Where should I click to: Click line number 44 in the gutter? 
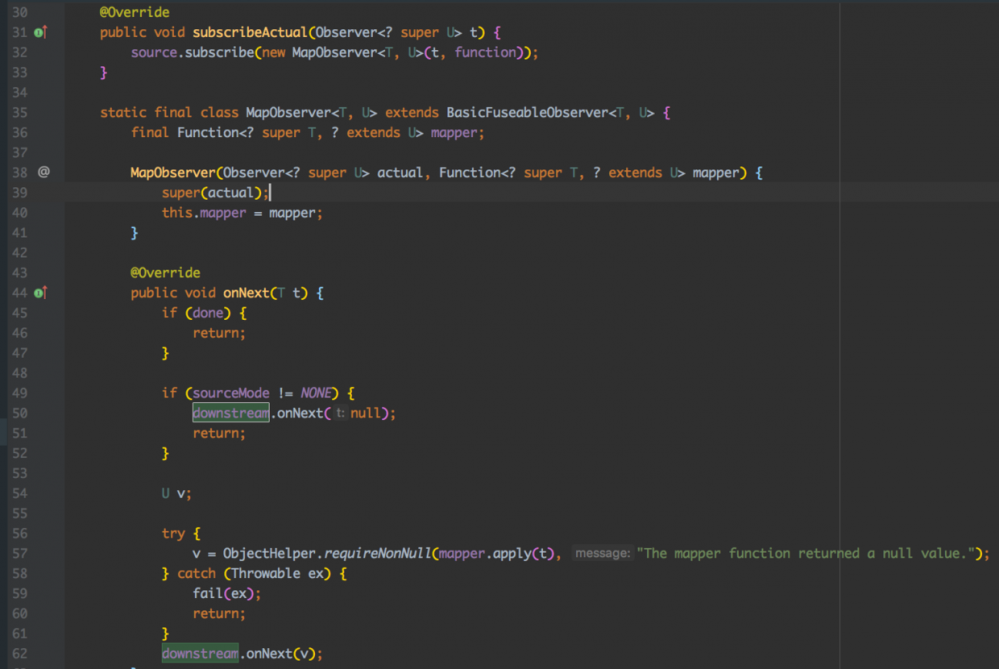click(19, 292)
